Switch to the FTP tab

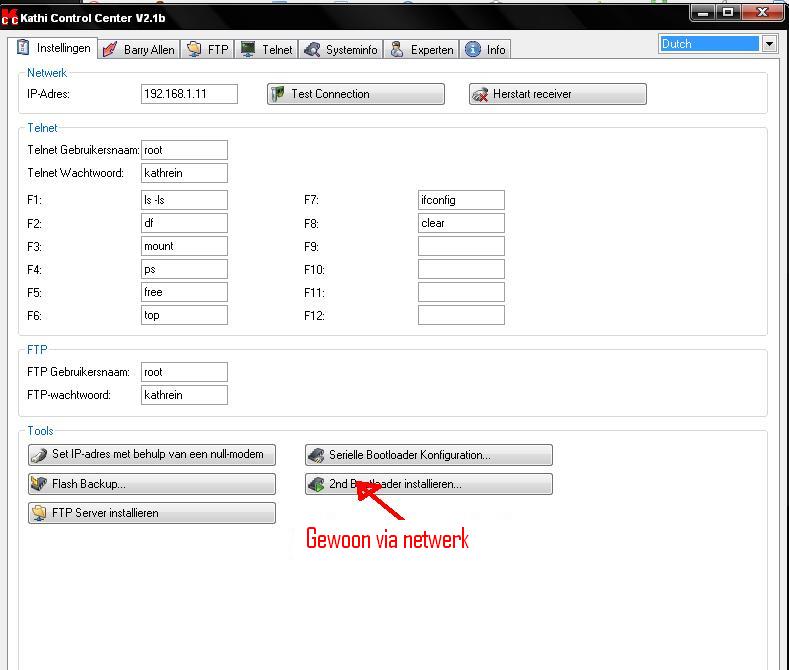click(207, 49)
